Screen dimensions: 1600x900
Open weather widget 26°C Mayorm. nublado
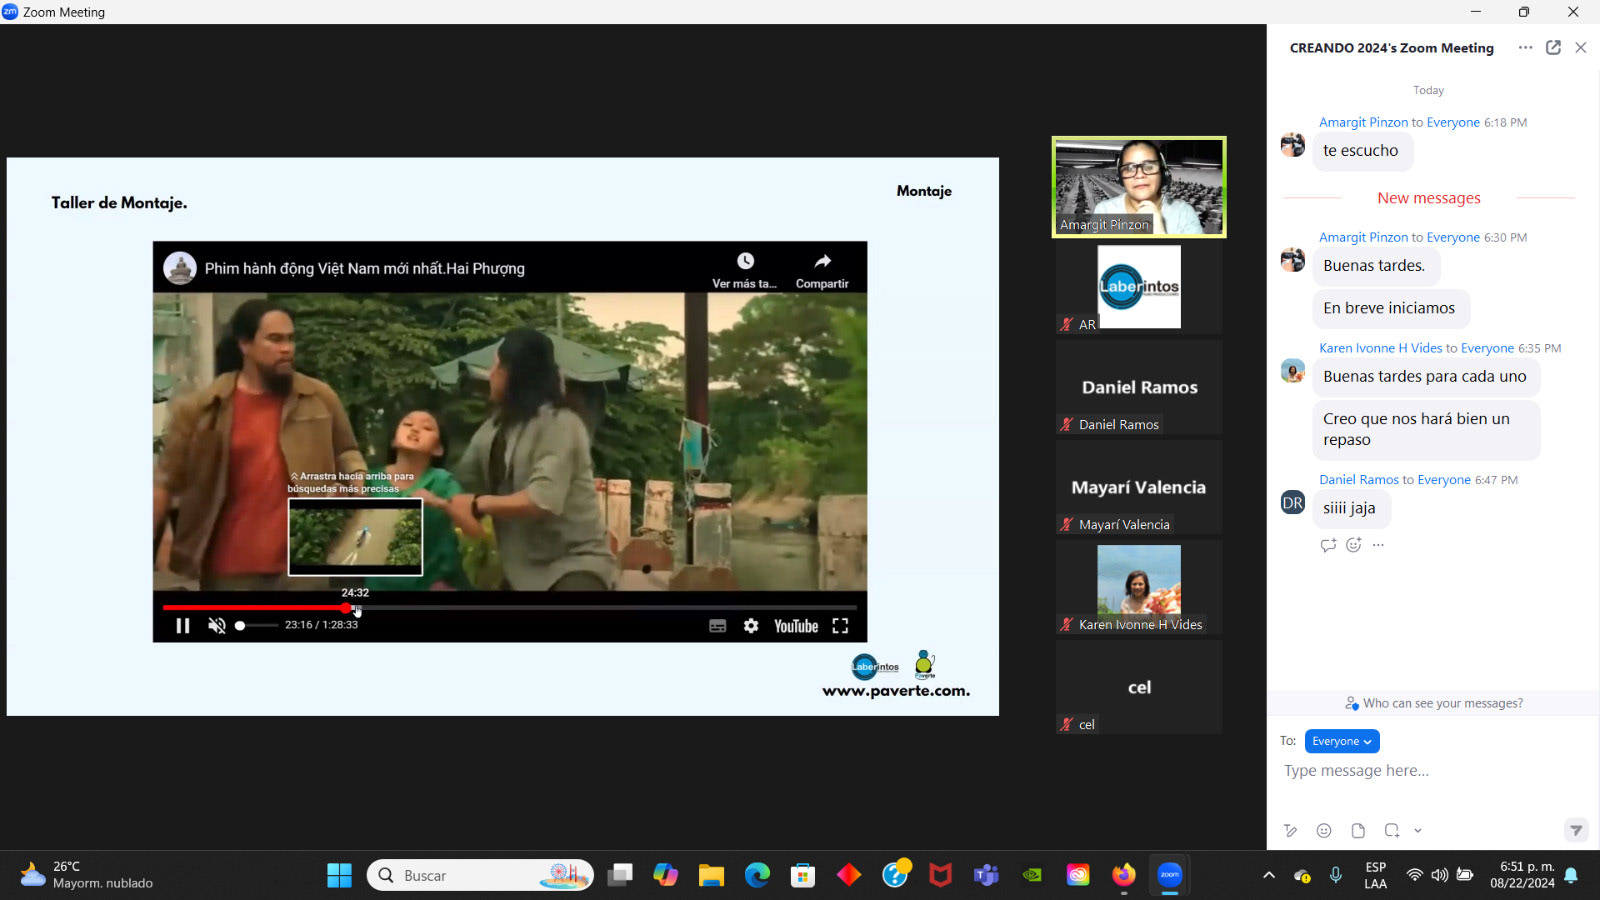pyautogui.click(x=88, y=875)
